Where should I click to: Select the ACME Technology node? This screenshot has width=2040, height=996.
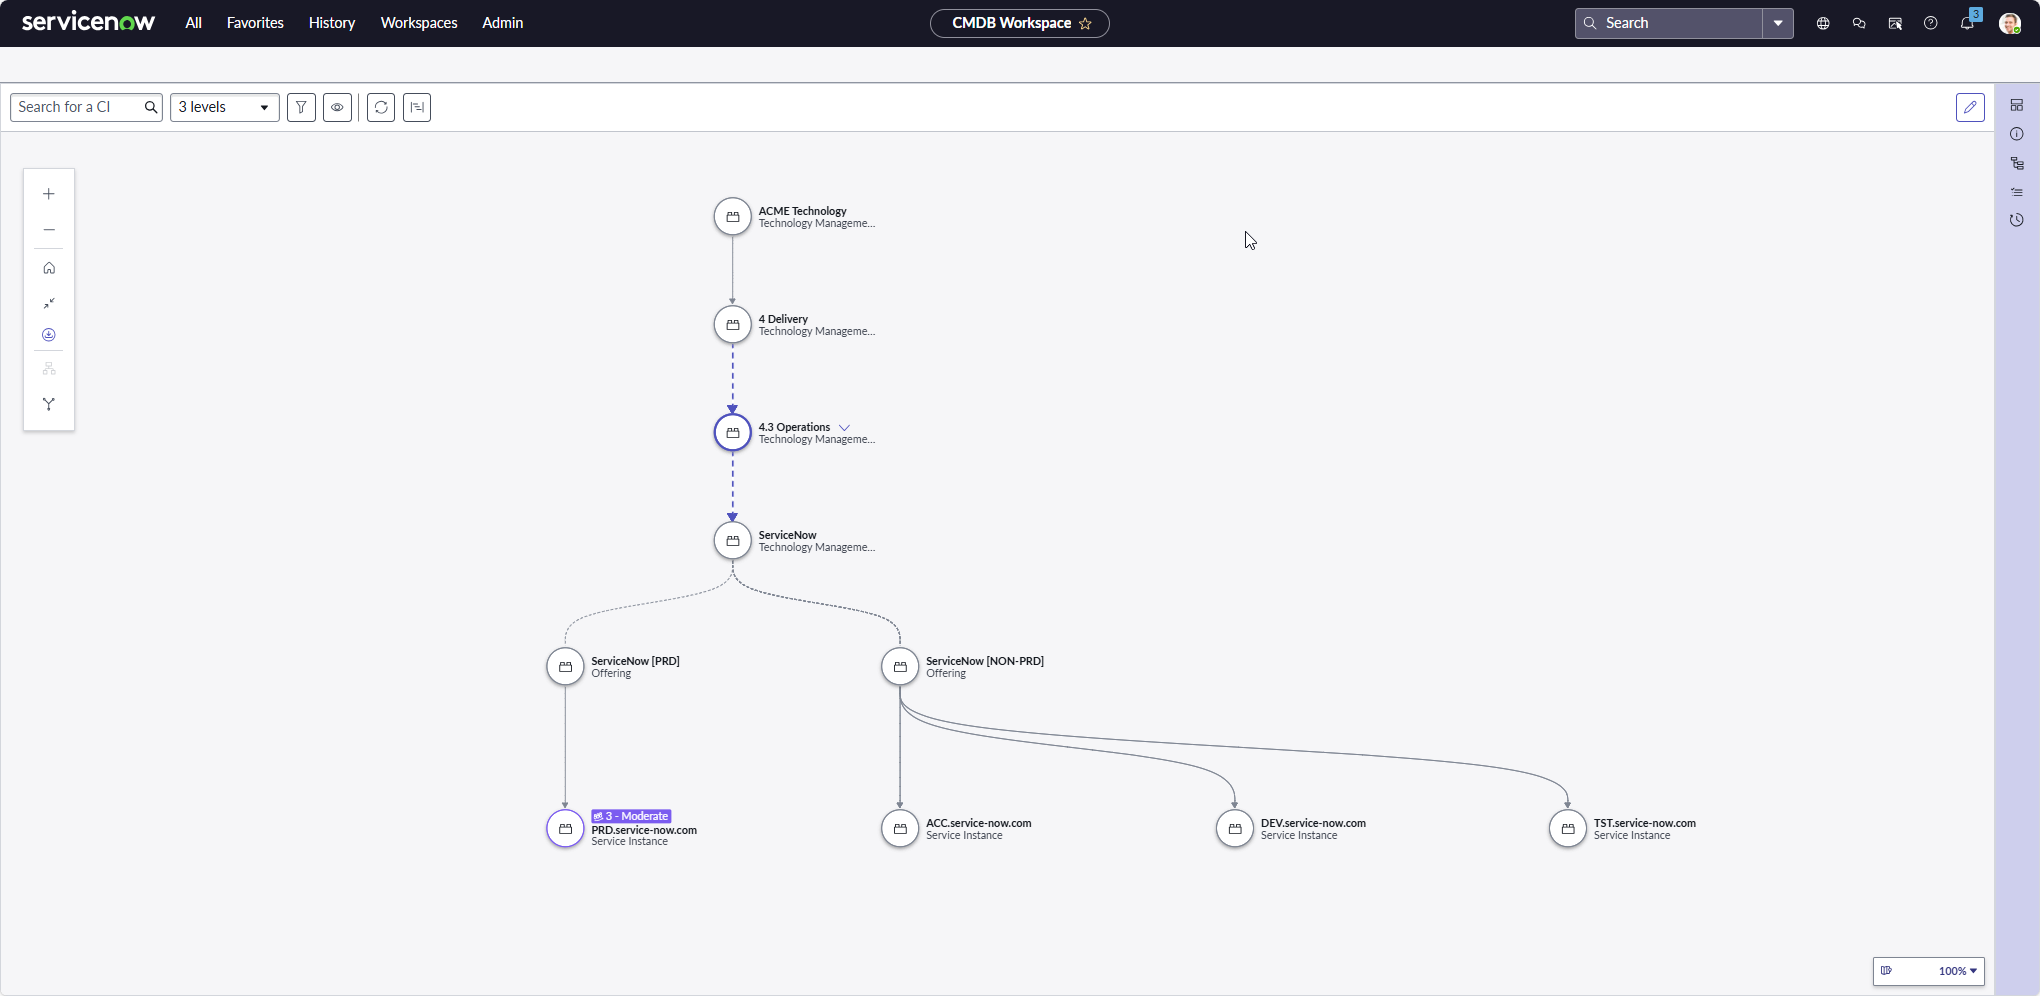[x=732, y=216]
